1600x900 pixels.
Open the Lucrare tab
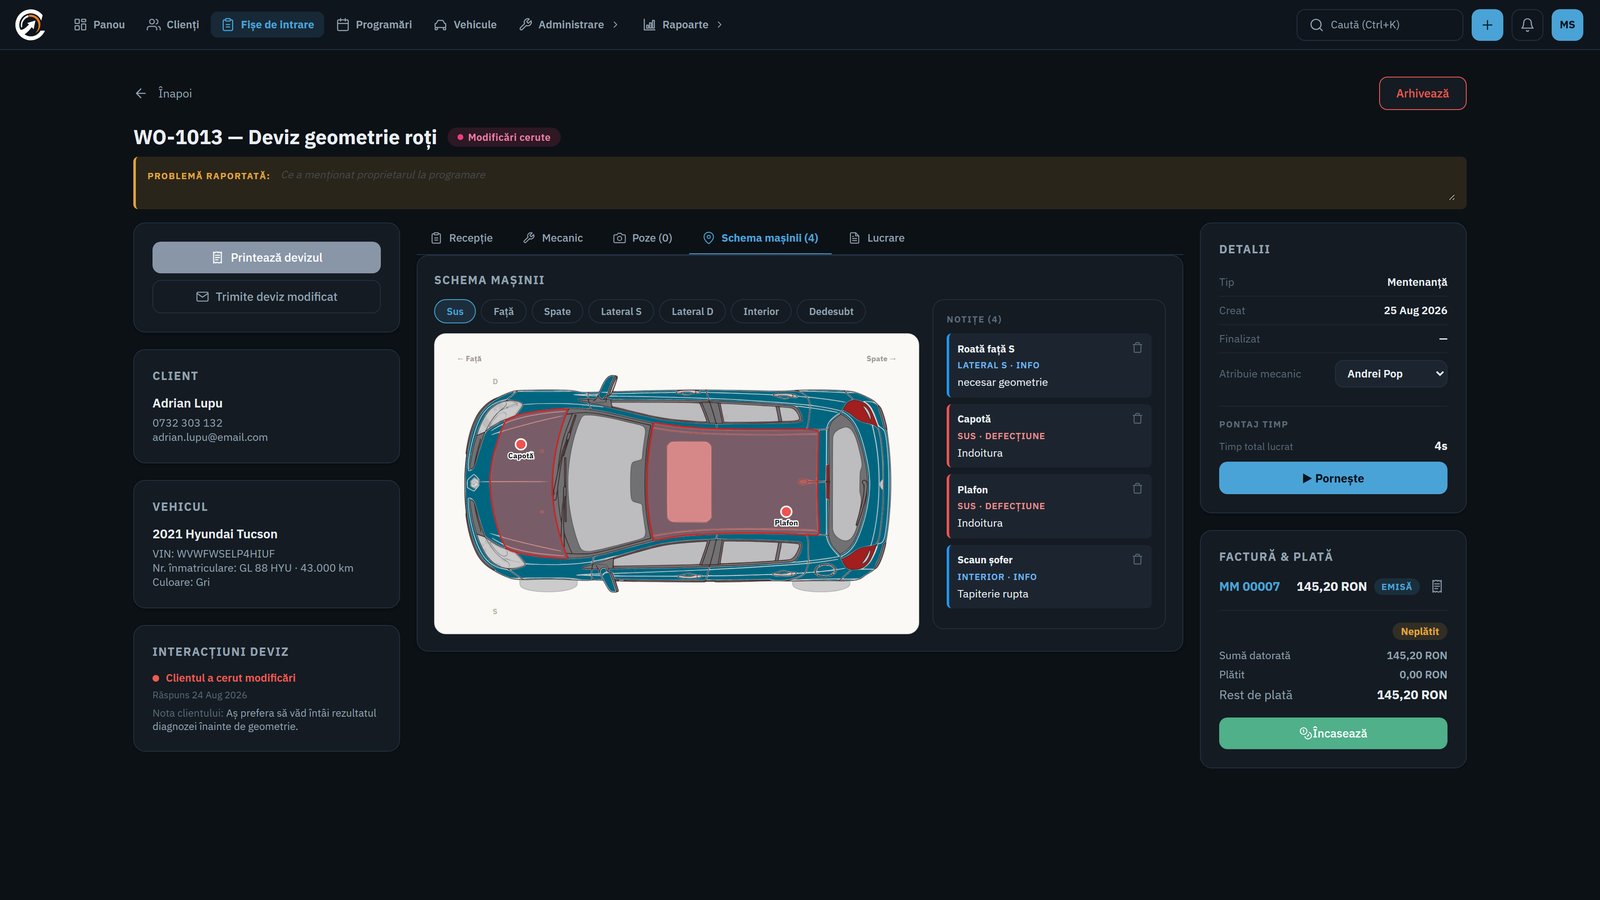(877, 238)
